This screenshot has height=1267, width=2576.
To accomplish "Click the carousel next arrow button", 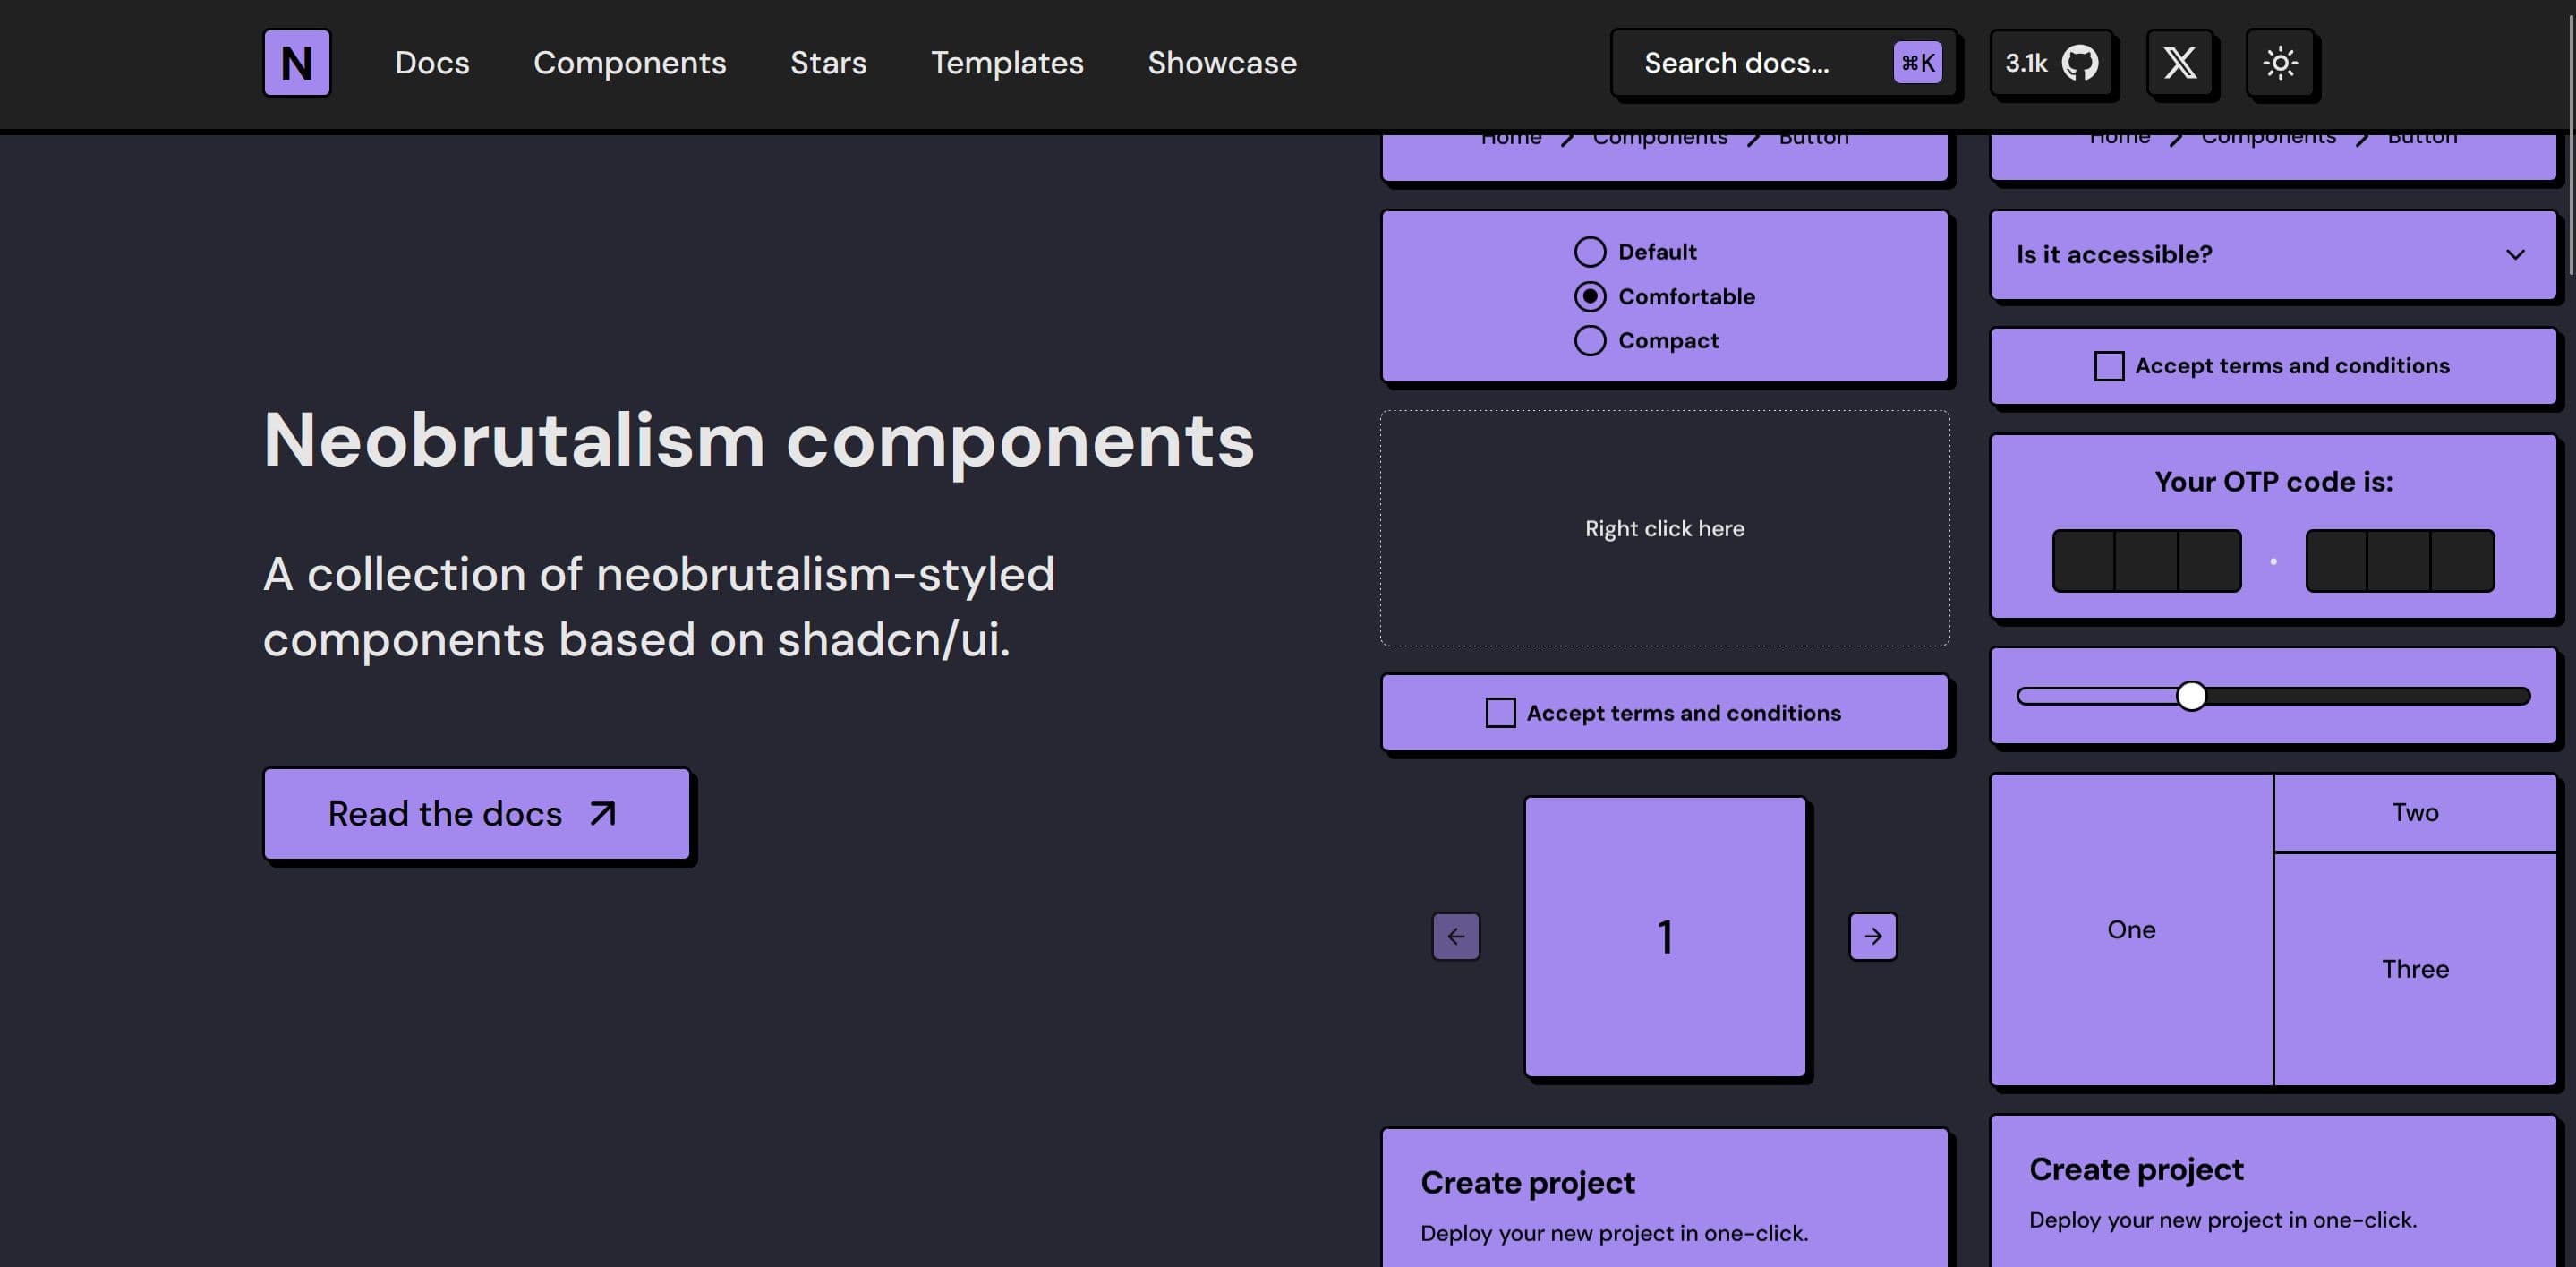I will click(x=1873, y=936).
